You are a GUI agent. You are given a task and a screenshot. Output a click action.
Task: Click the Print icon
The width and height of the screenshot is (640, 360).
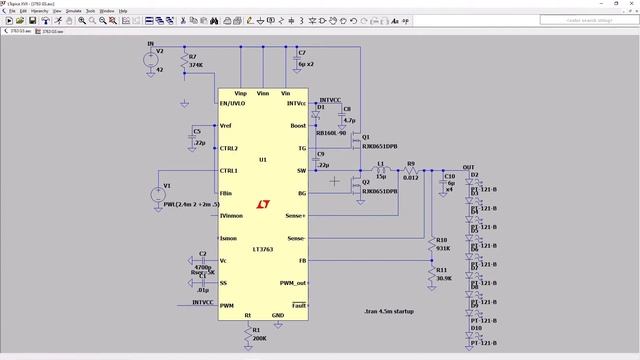click(x=237, y=20)
